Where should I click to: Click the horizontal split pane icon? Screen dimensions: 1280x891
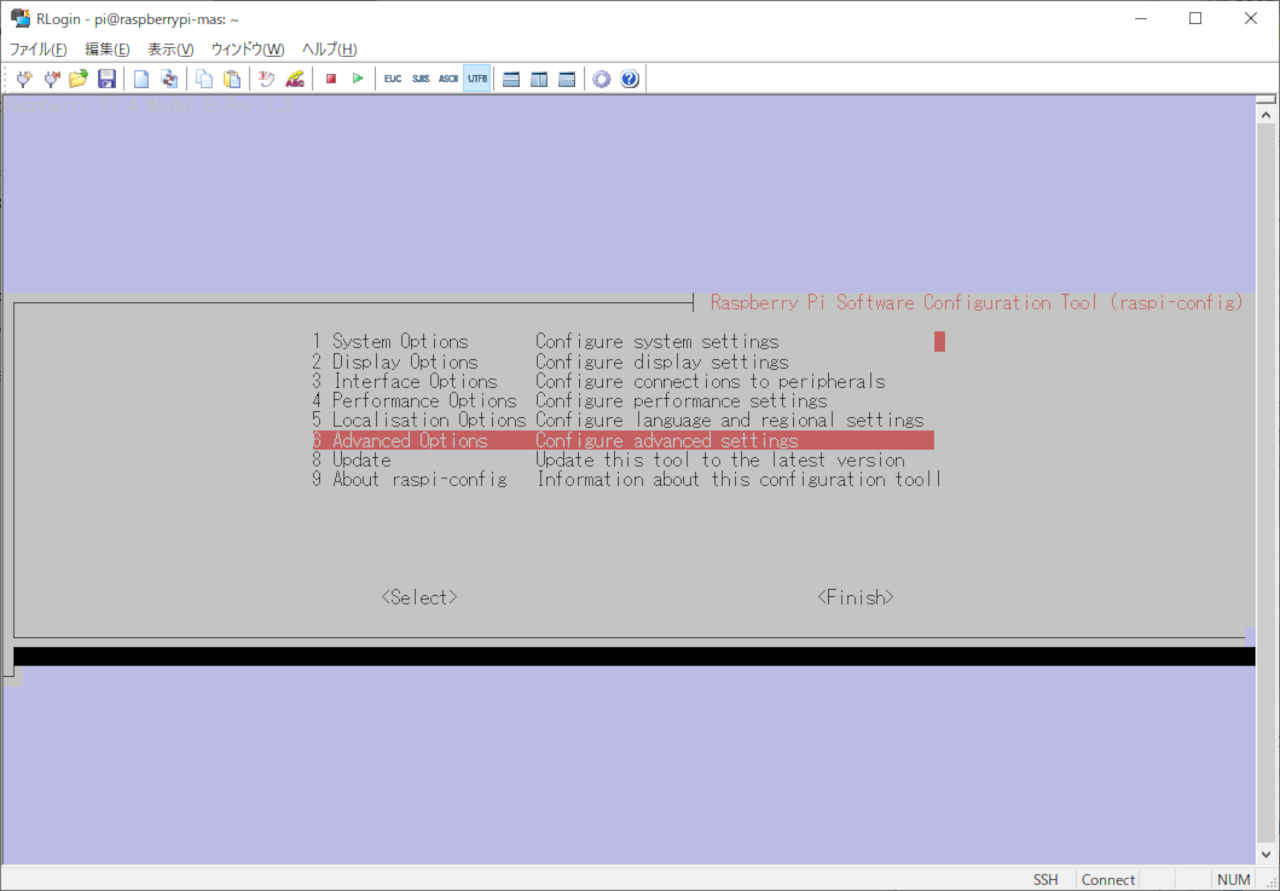pyautogui.click(x=512, y=79)
